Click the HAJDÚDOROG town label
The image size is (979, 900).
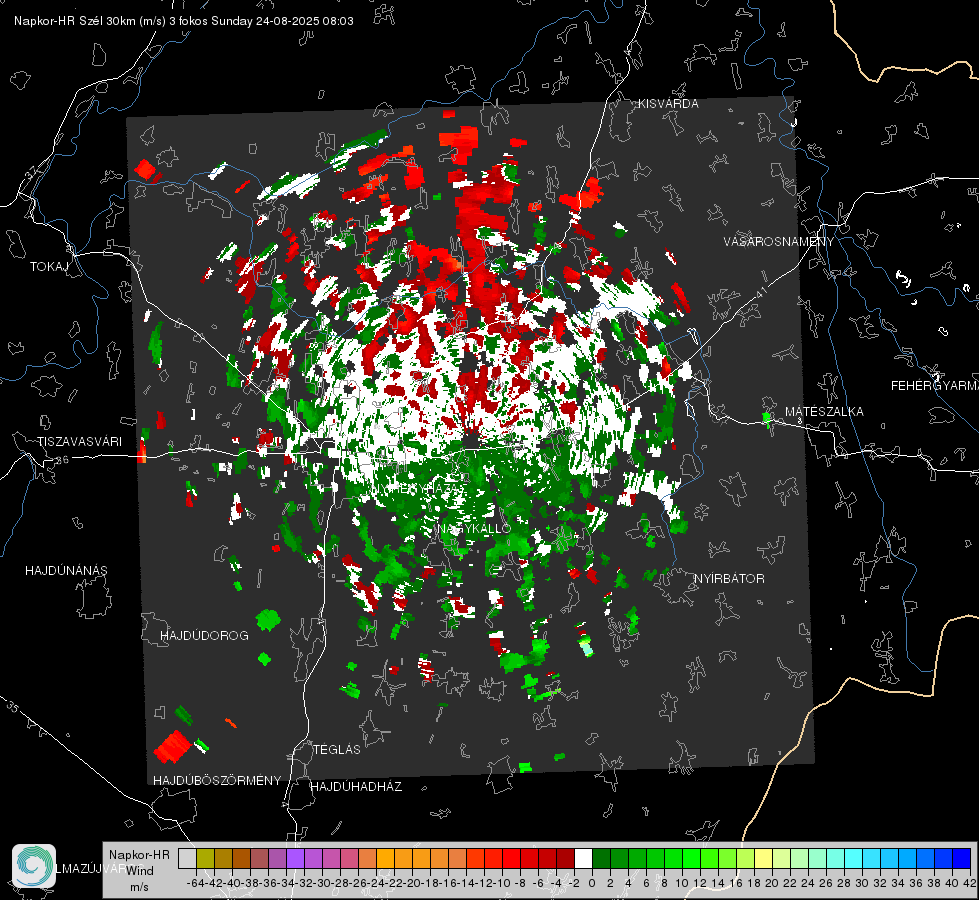(204, 635)
